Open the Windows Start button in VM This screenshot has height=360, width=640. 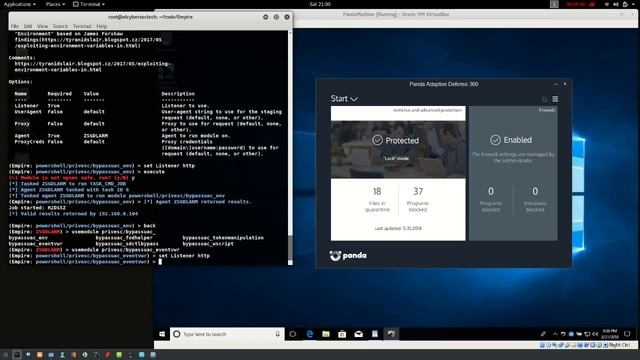[x=162, y=334]
